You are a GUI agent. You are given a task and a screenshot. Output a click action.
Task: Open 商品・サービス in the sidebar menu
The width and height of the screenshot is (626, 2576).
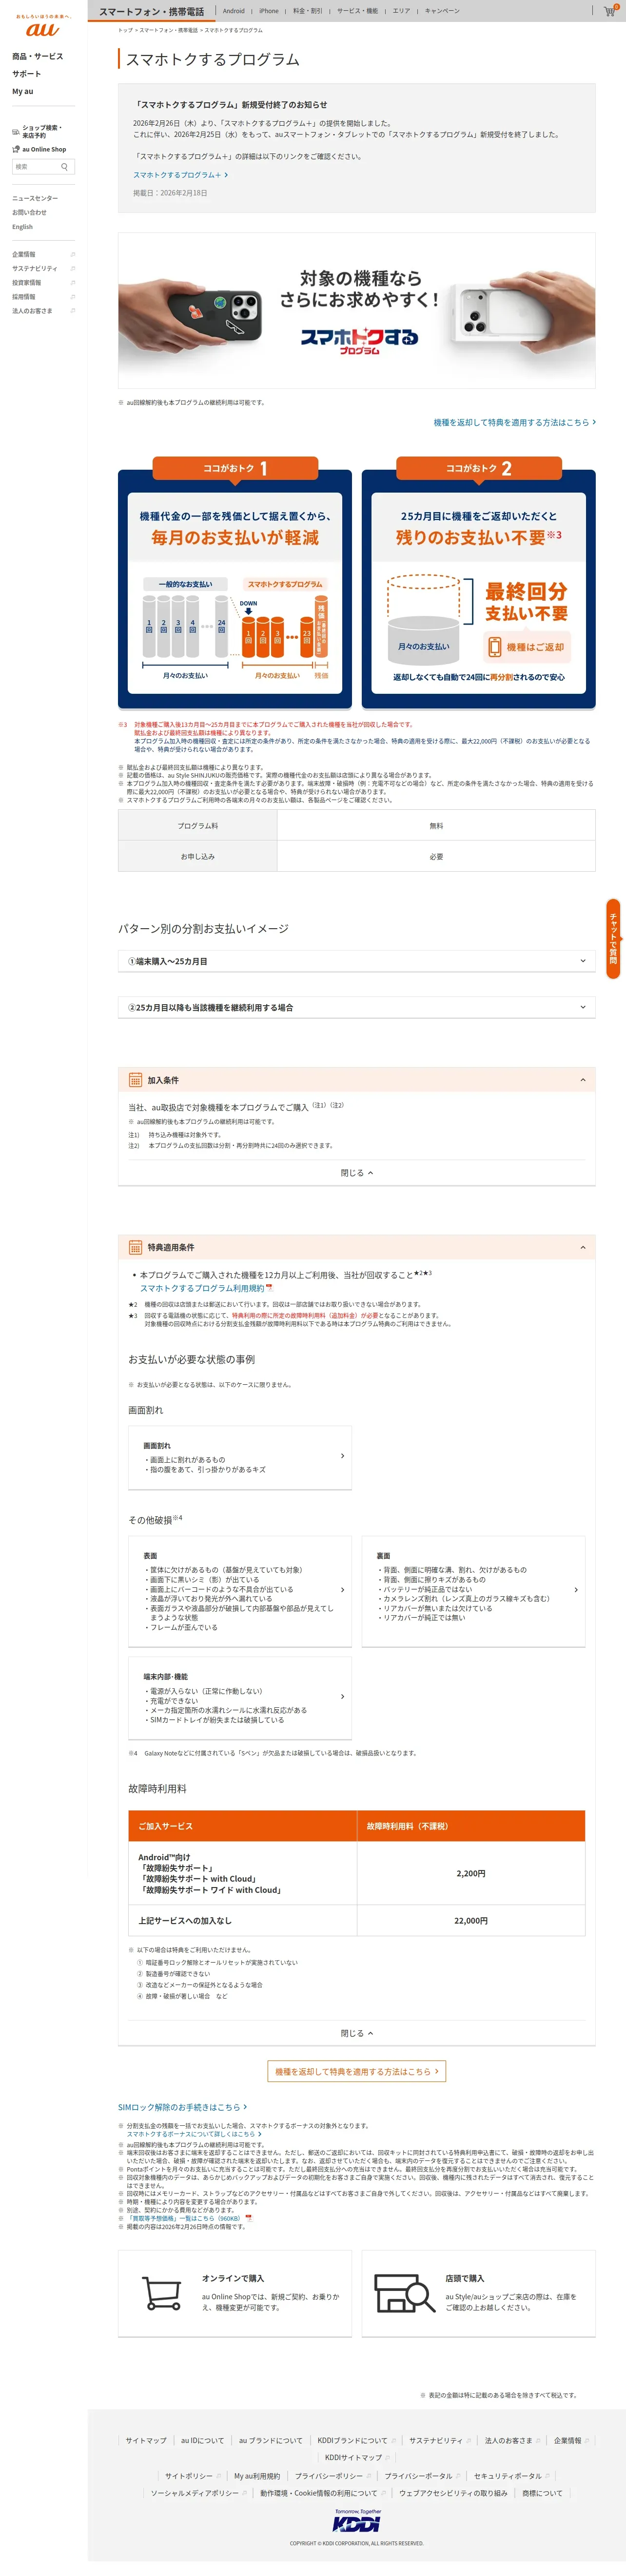click(x=37, y=56)
